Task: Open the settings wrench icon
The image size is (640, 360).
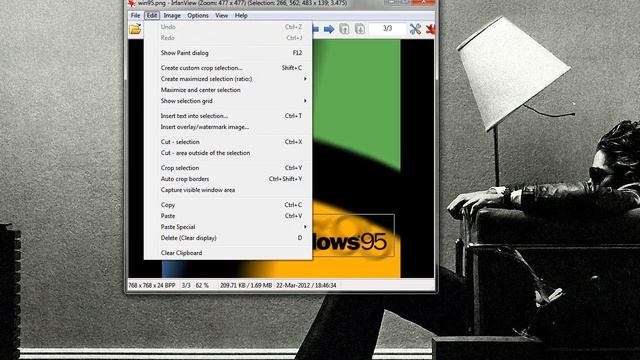Action: (415, 29)
